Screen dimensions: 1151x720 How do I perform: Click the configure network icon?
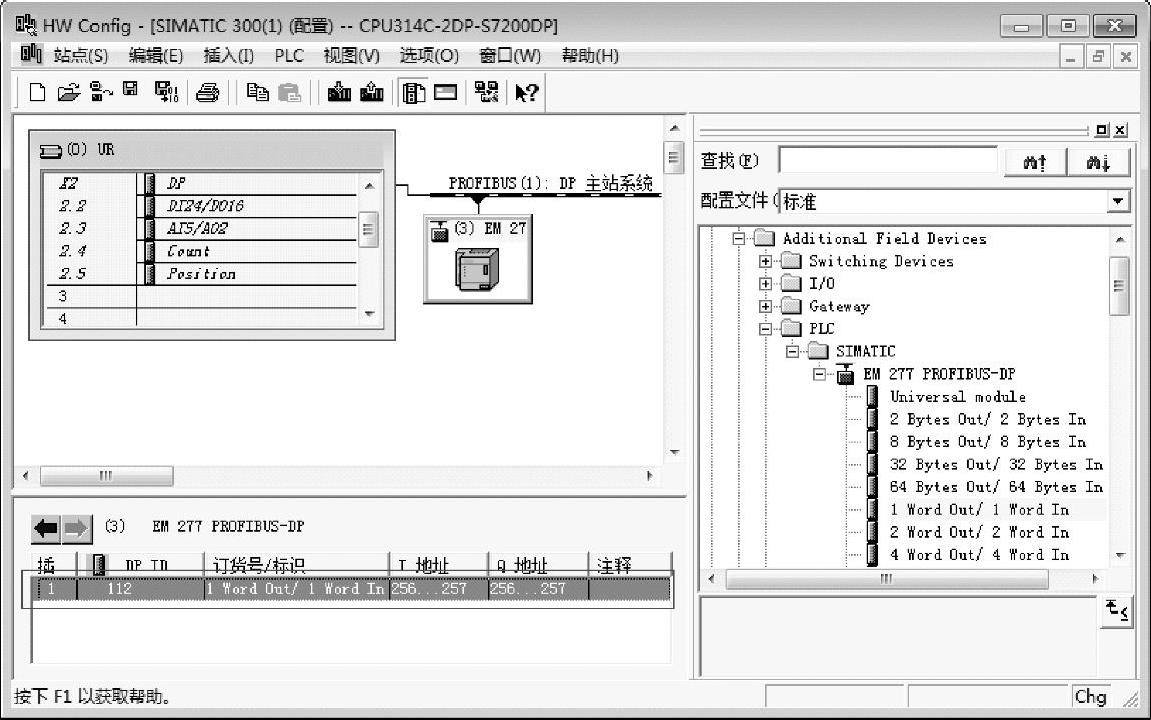coord(486,92)
